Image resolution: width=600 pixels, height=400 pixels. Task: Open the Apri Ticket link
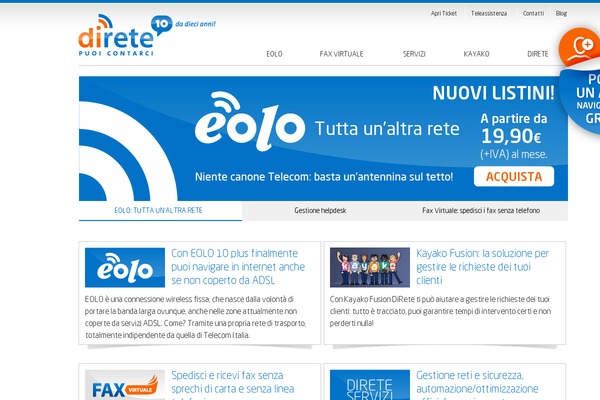444,13
